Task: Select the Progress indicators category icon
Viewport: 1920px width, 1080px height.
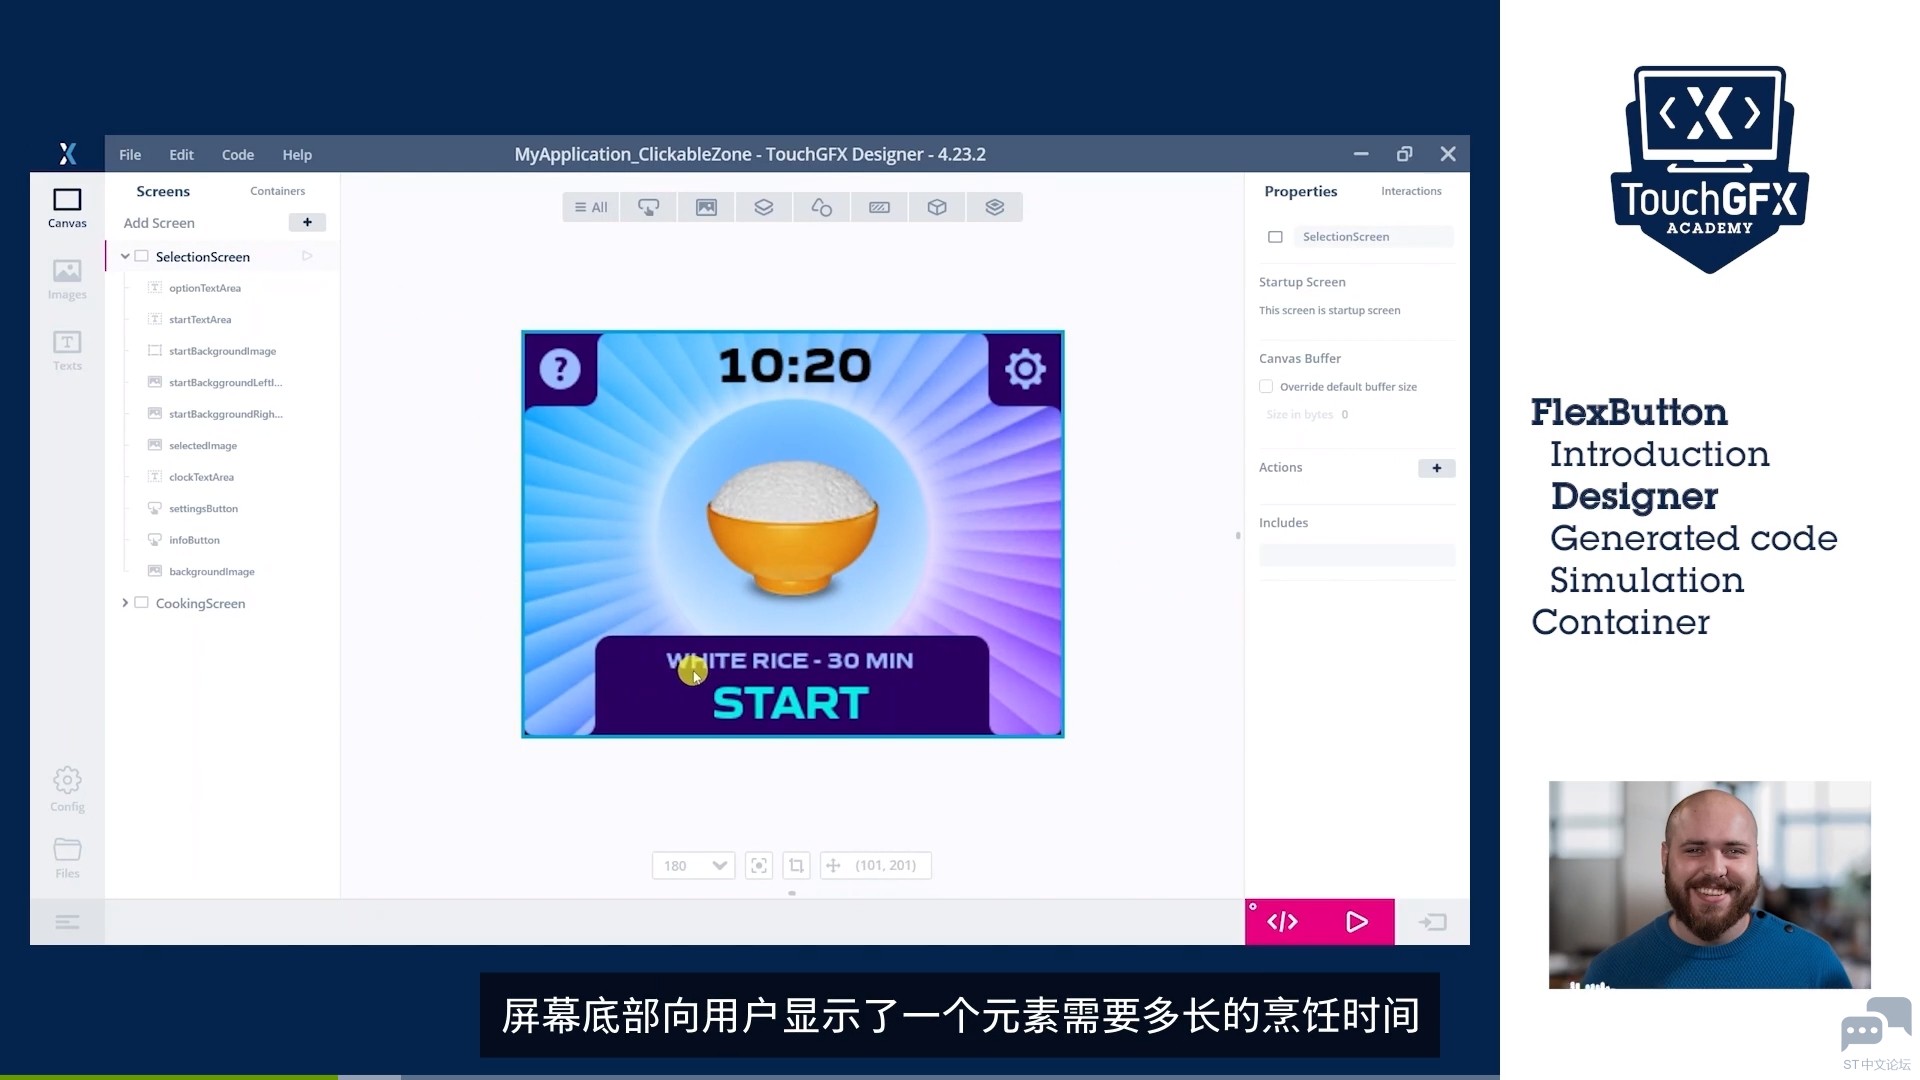Action: 879,207
